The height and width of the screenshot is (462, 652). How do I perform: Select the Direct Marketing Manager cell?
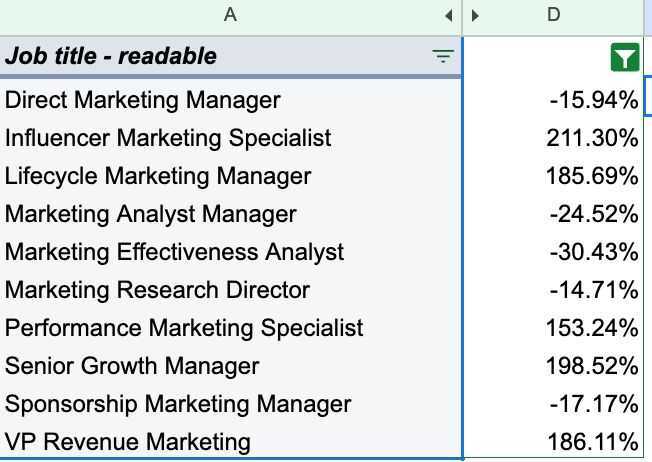231,100
